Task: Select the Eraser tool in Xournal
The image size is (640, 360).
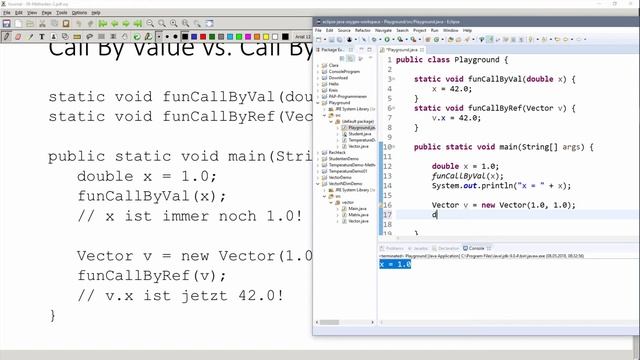Action: (x=18, y=37)
